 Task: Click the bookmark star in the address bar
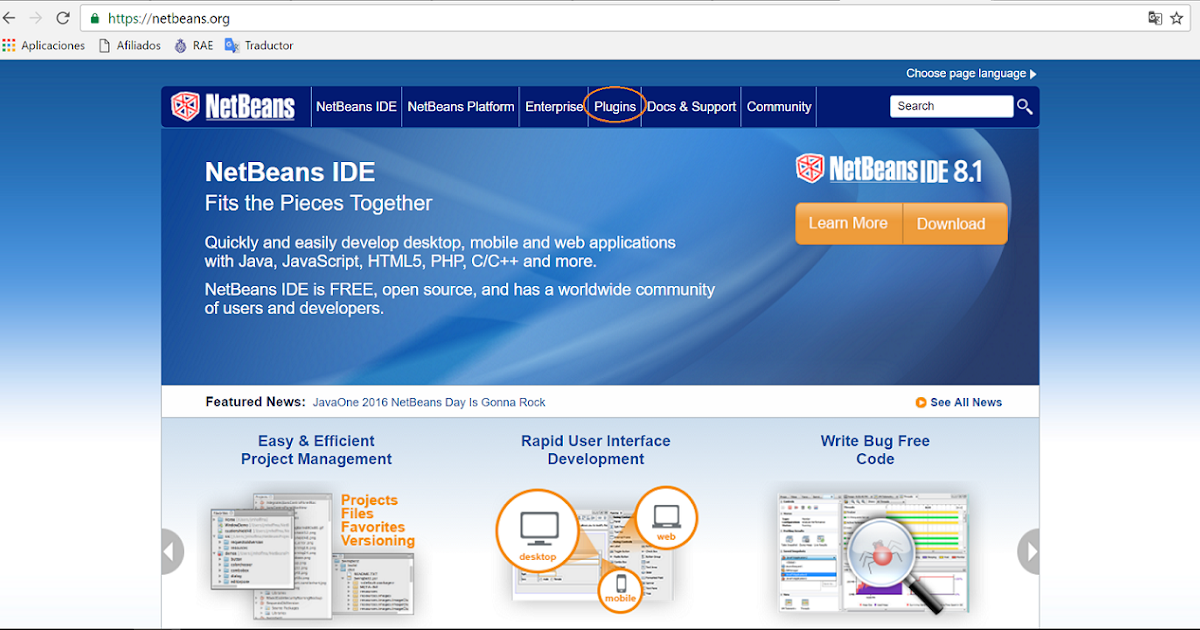pos(1177,17)
